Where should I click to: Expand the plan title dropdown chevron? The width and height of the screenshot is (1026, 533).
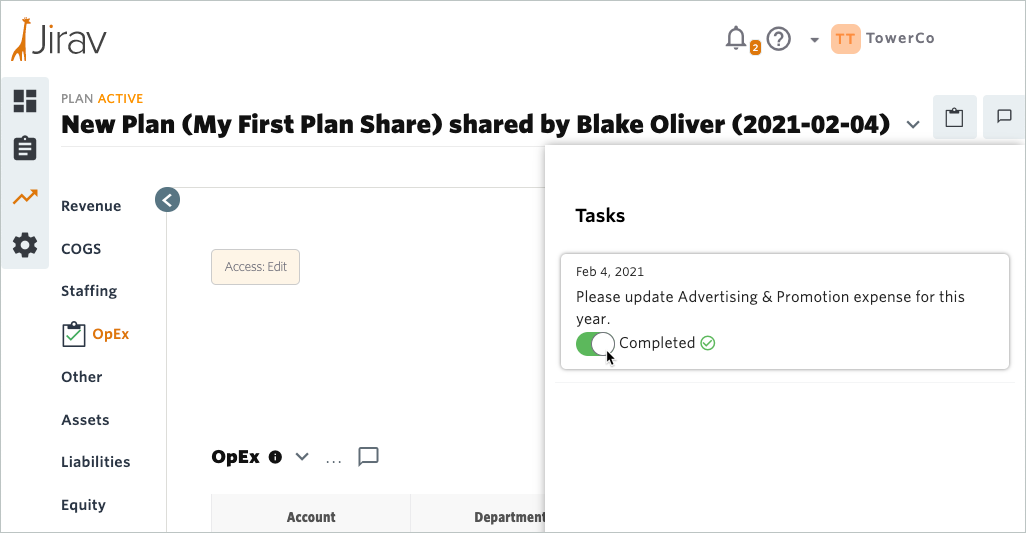pyautogui.click(x=913, y=124)
